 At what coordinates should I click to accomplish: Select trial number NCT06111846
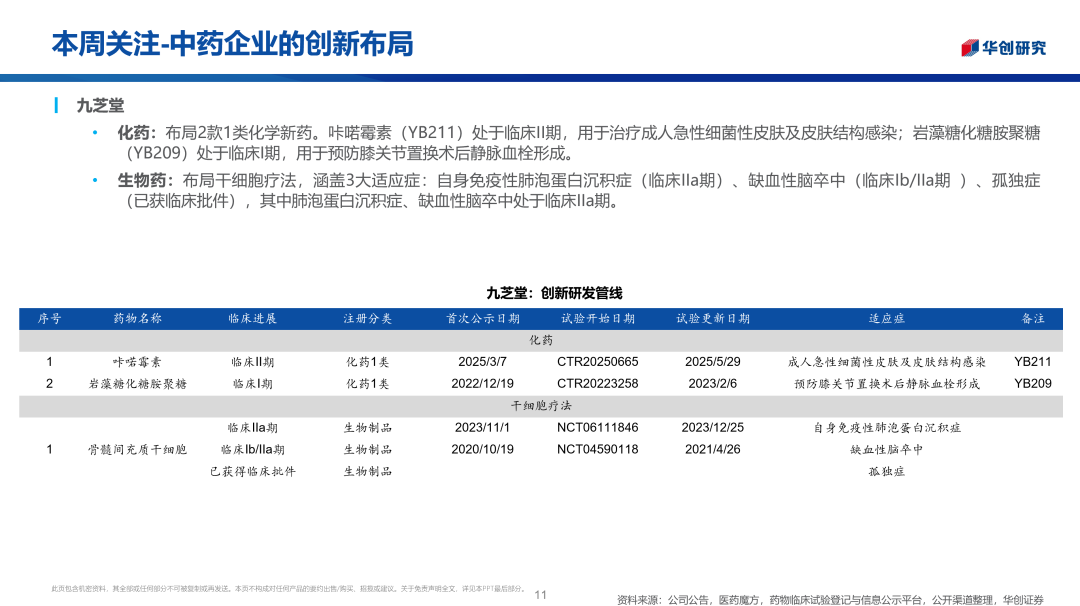click(598, 428)
